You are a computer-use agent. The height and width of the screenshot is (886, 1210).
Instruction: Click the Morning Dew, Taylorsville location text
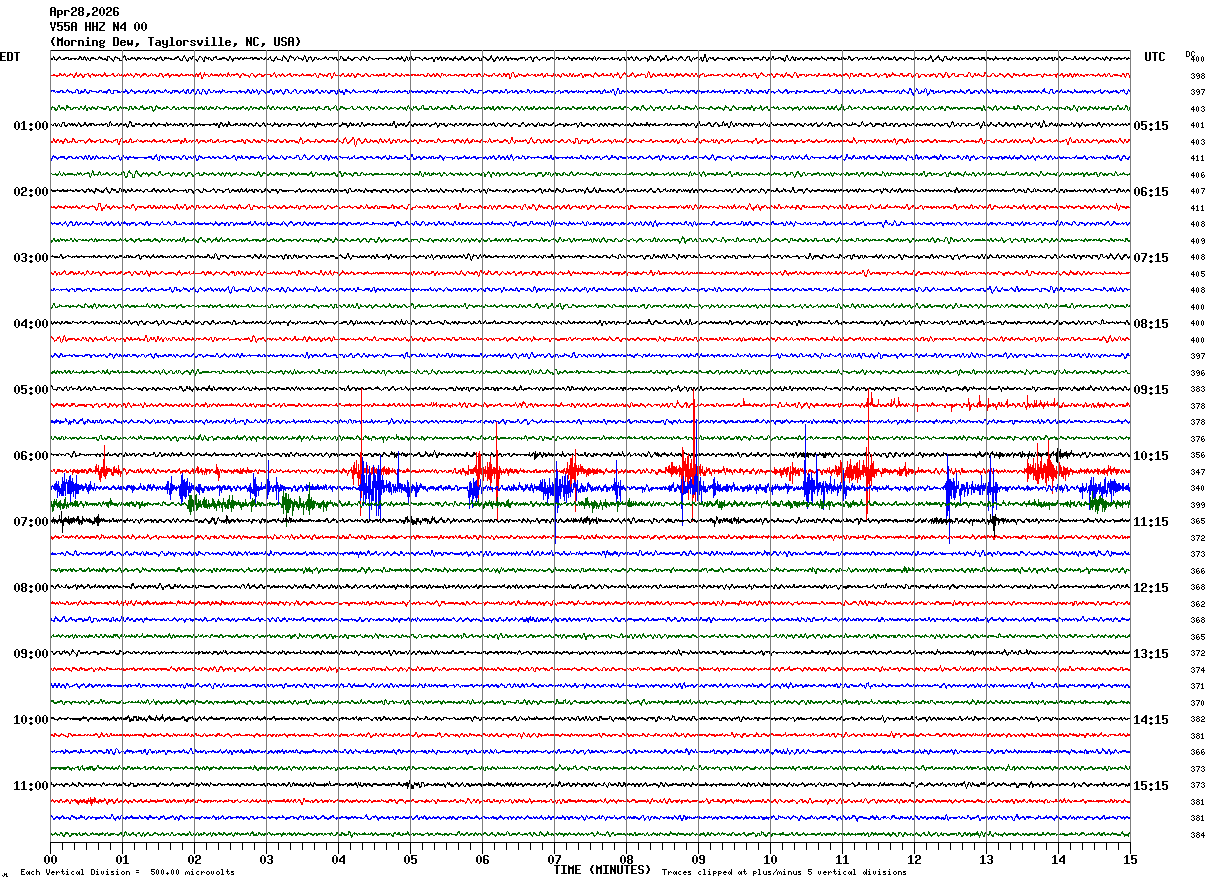click(x=175, y=42)
